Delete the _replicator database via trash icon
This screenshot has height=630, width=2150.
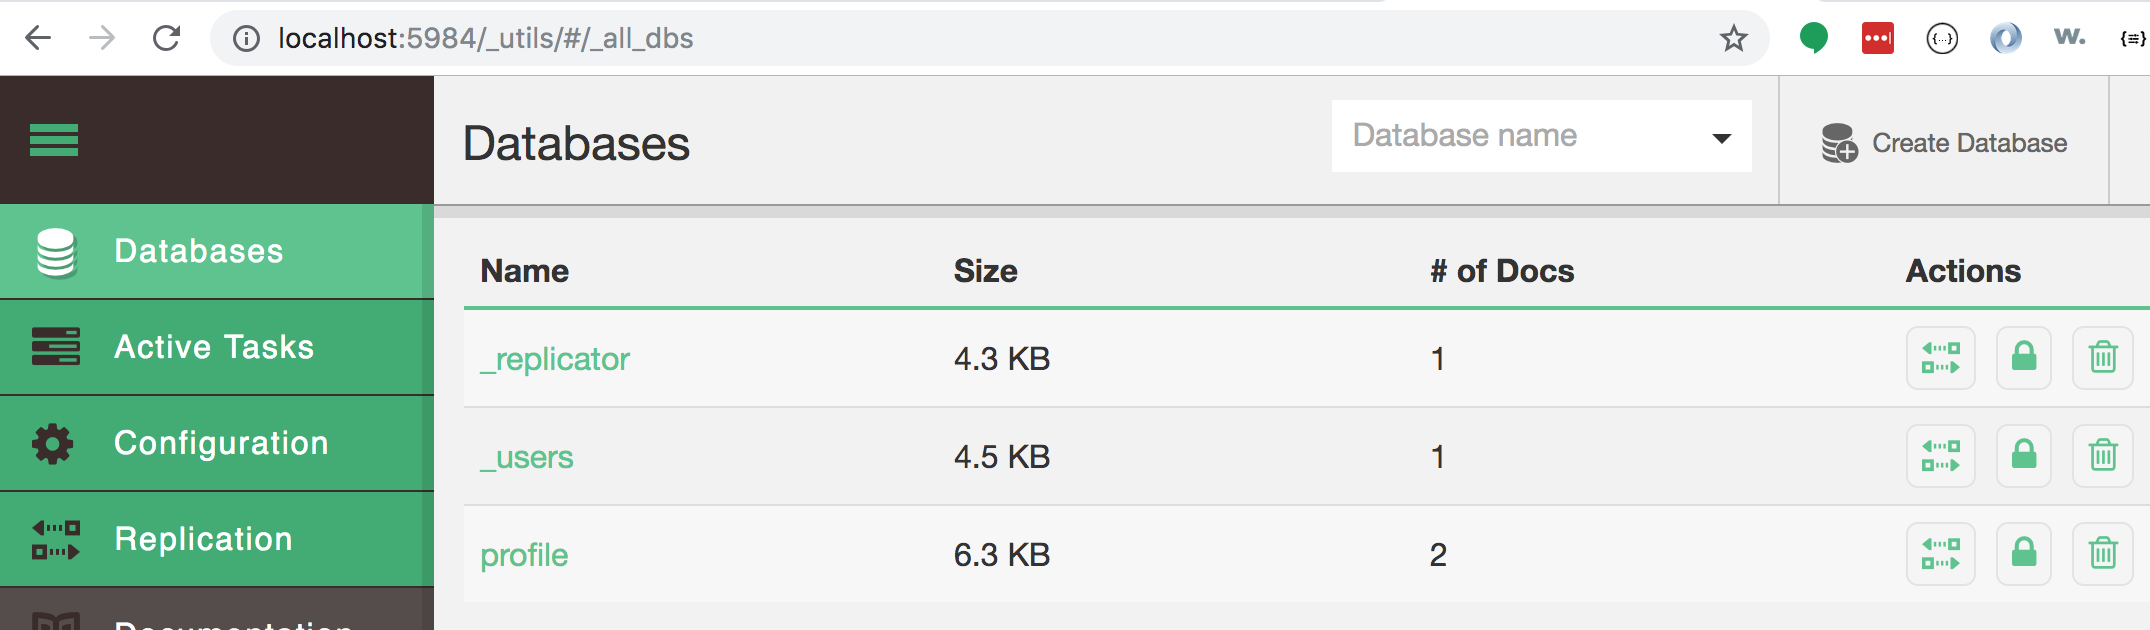[2103, 358]
